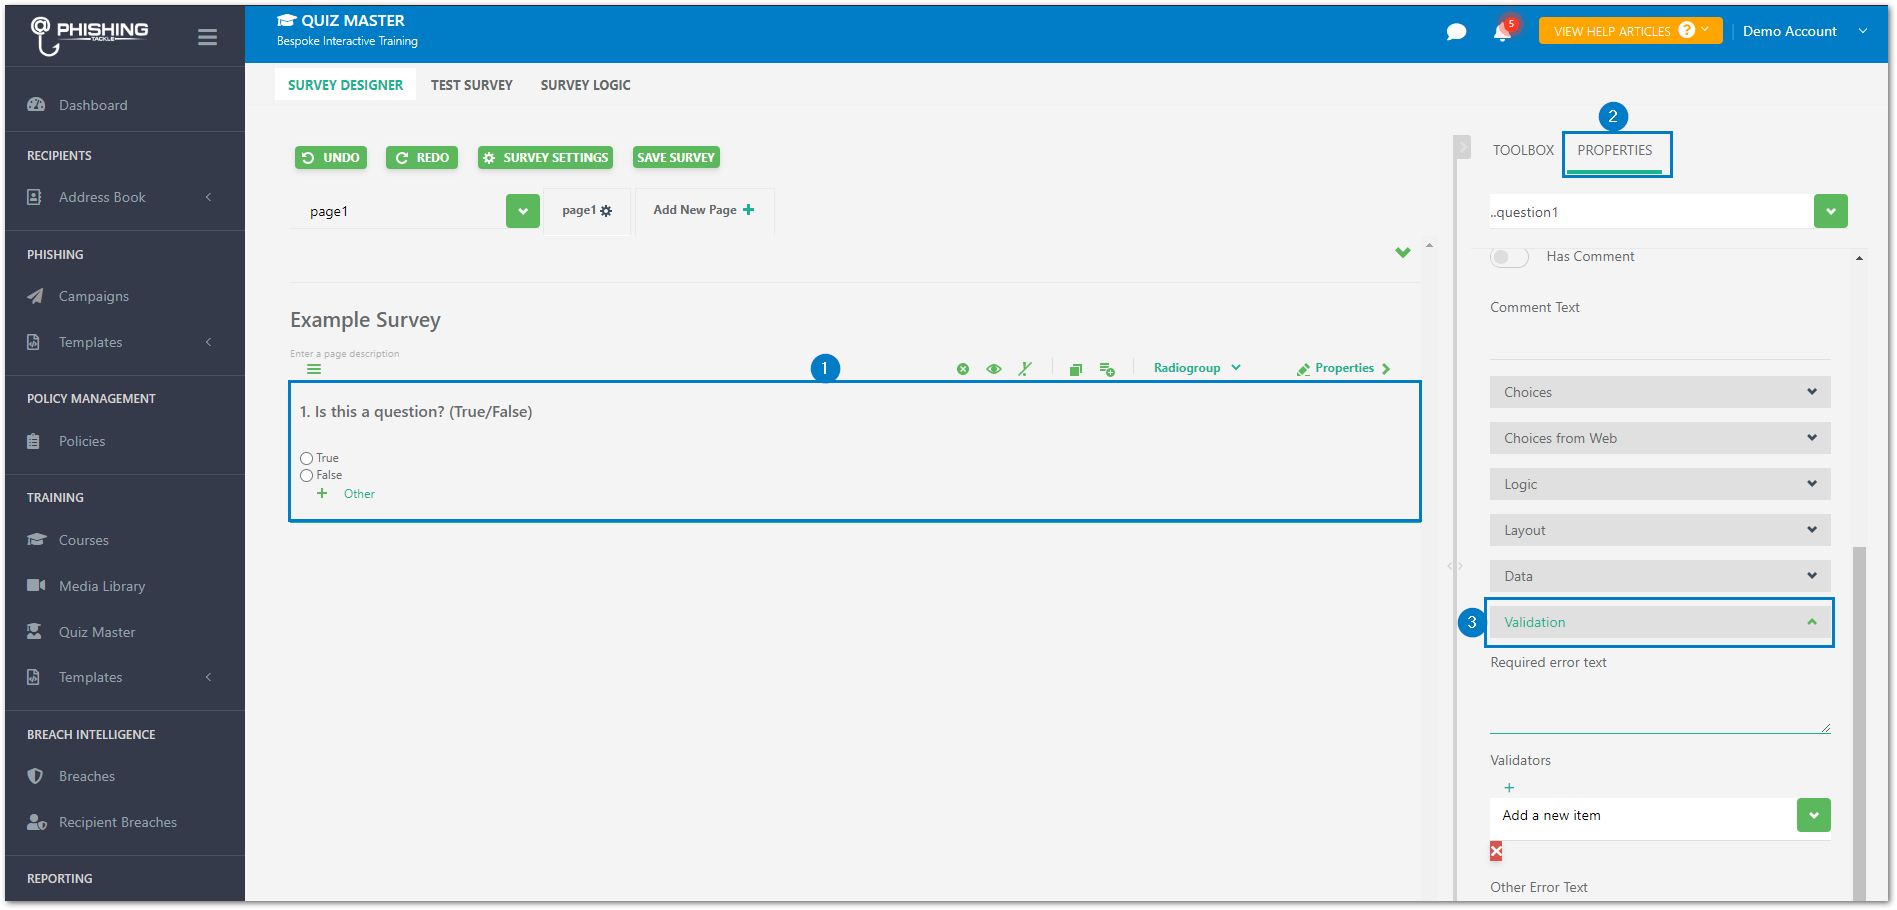Open Media Library
Viewport: 1897px width, 910px height.
101,586
